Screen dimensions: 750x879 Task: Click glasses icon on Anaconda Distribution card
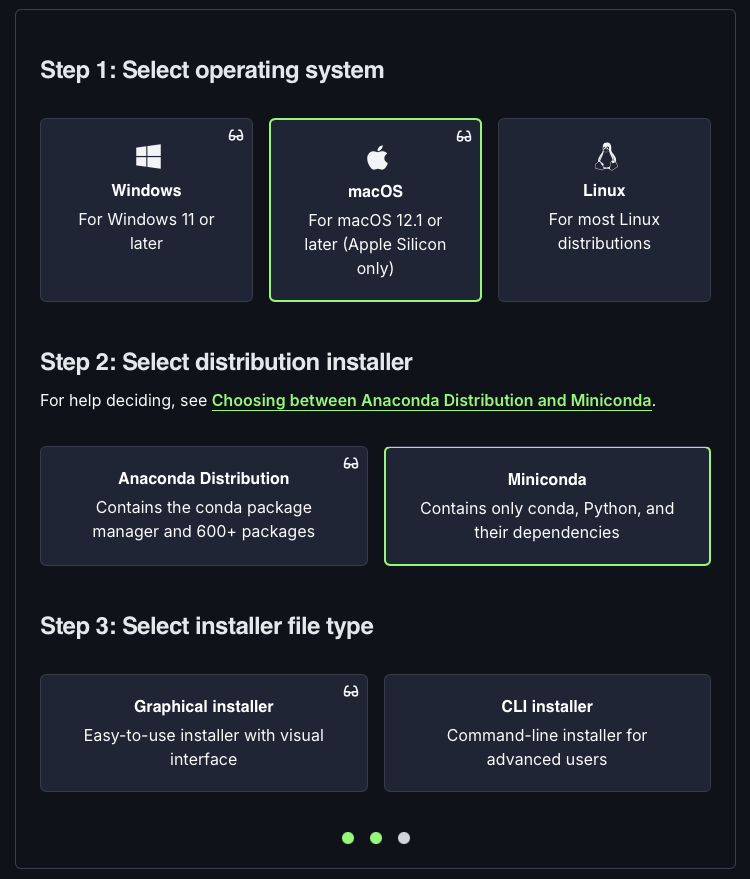pos(351,463)
